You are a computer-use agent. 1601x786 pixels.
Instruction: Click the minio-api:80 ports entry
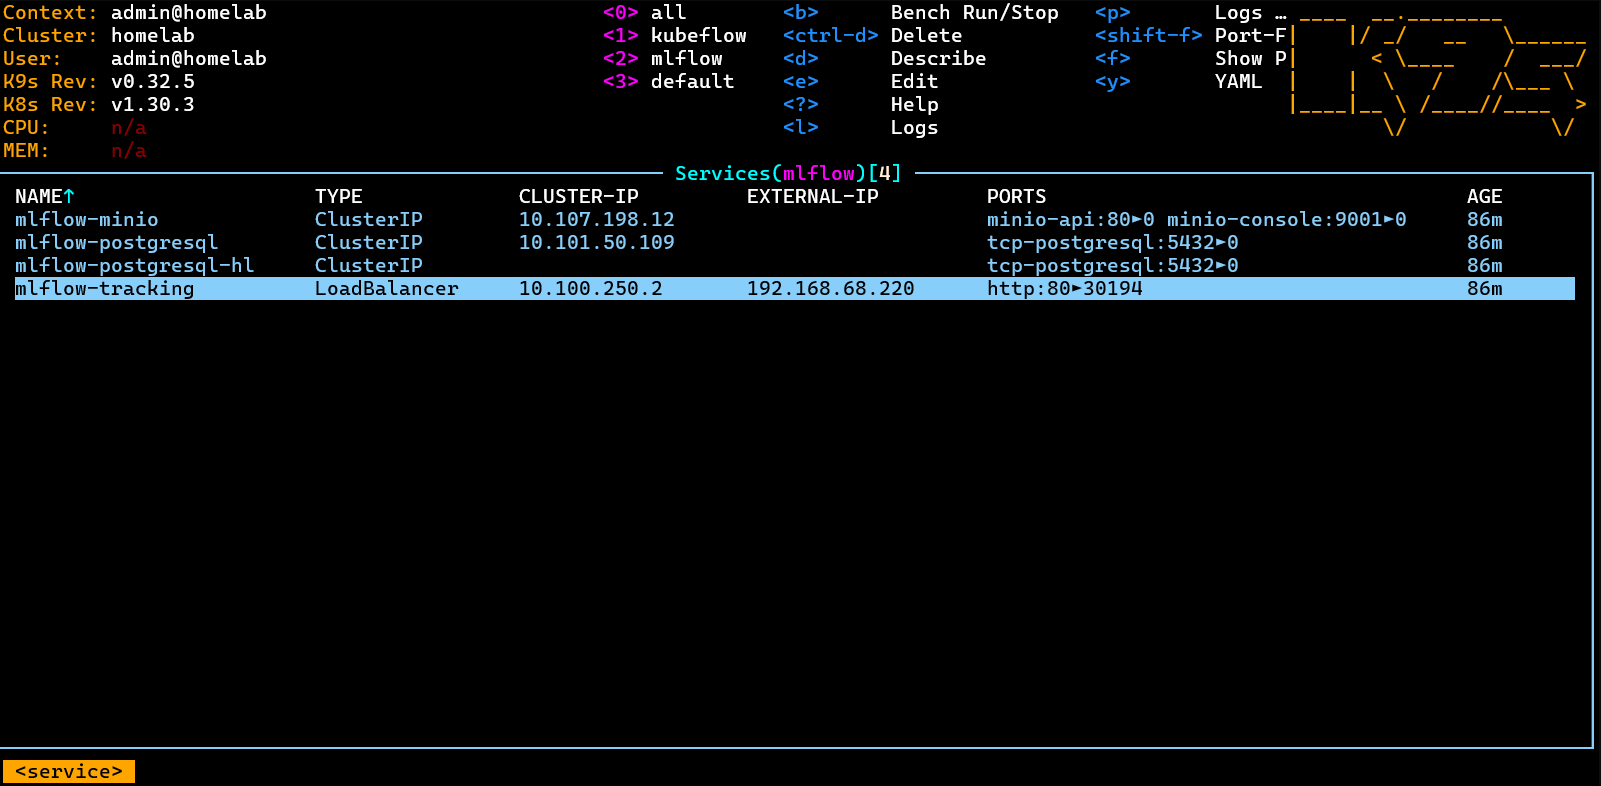pos(1071,219)
